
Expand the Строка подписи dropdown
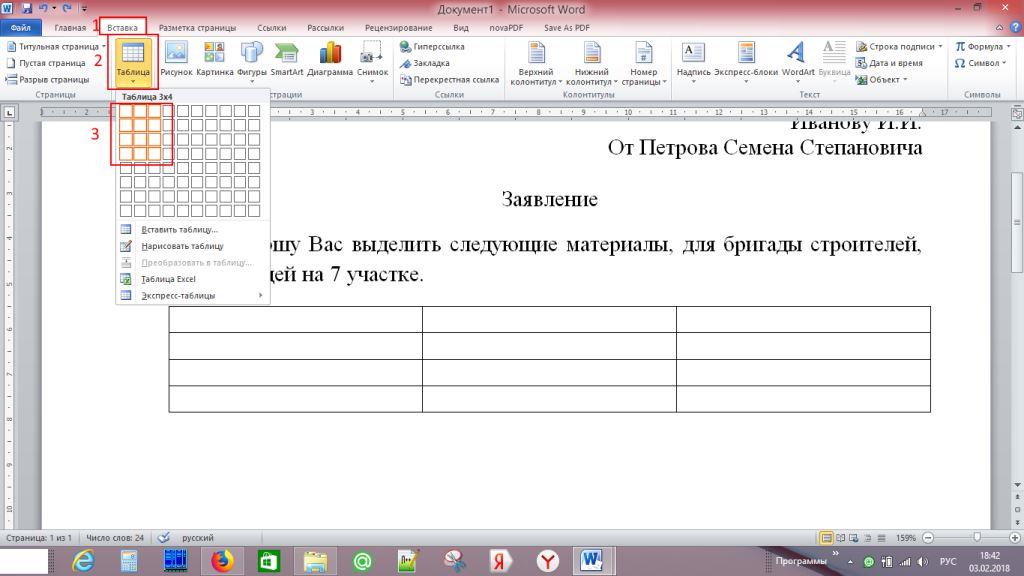pos(940,46)
